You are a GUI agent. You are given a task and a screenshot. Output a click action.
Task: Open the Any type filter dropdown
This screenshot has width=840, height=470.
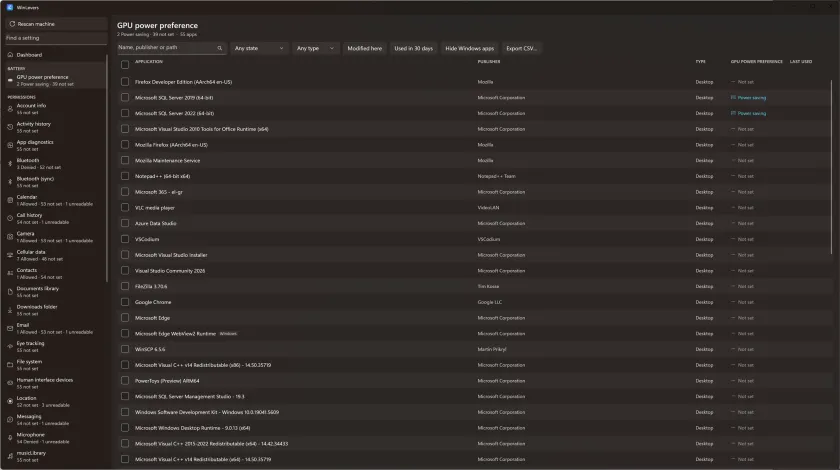[316, 48]
